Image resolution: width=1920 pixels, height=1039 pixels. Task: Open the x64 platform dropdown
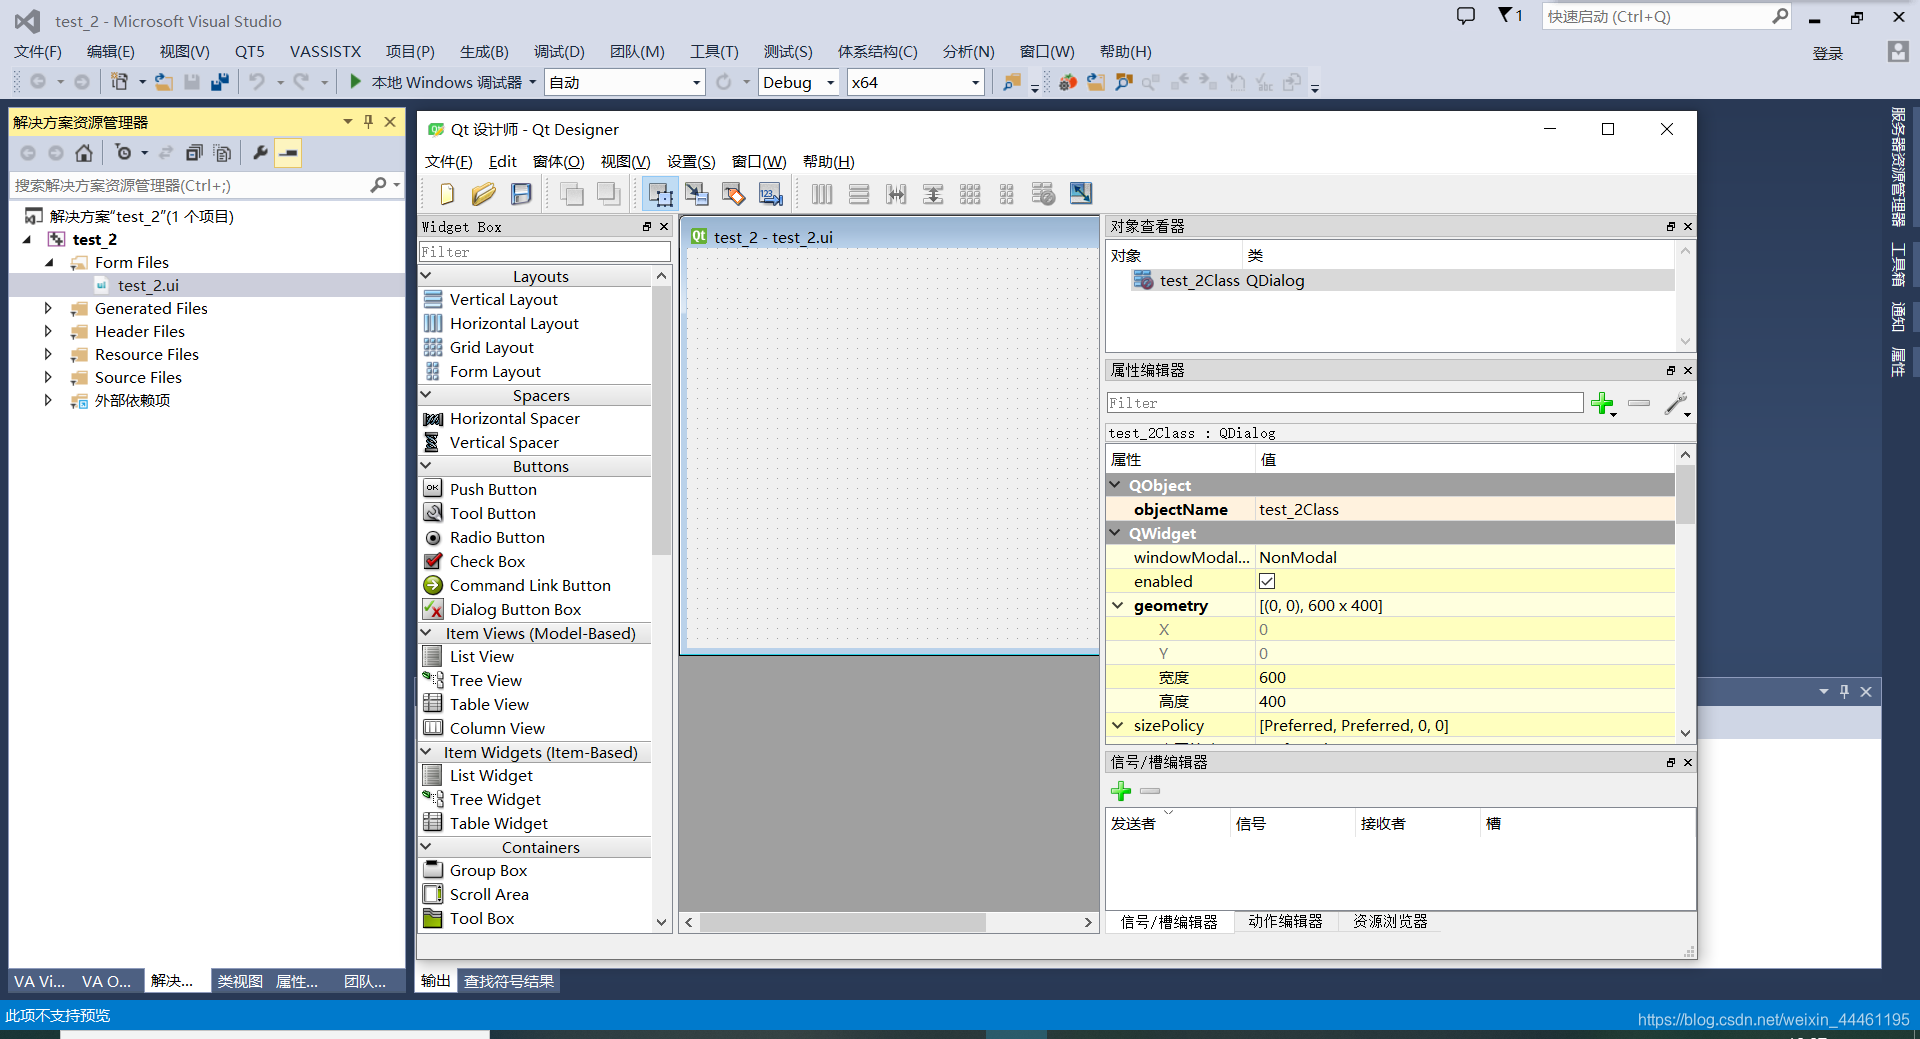pos(975,83)
